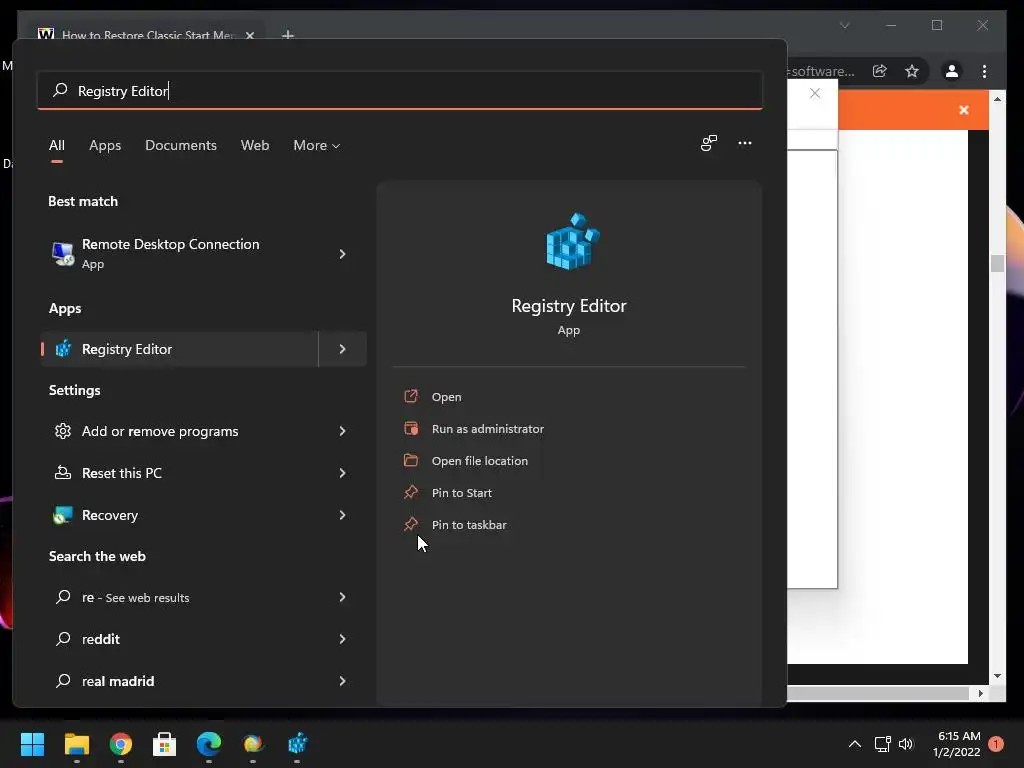
Task: Expand Reset this PC arrow
Action: coord(342,473)
